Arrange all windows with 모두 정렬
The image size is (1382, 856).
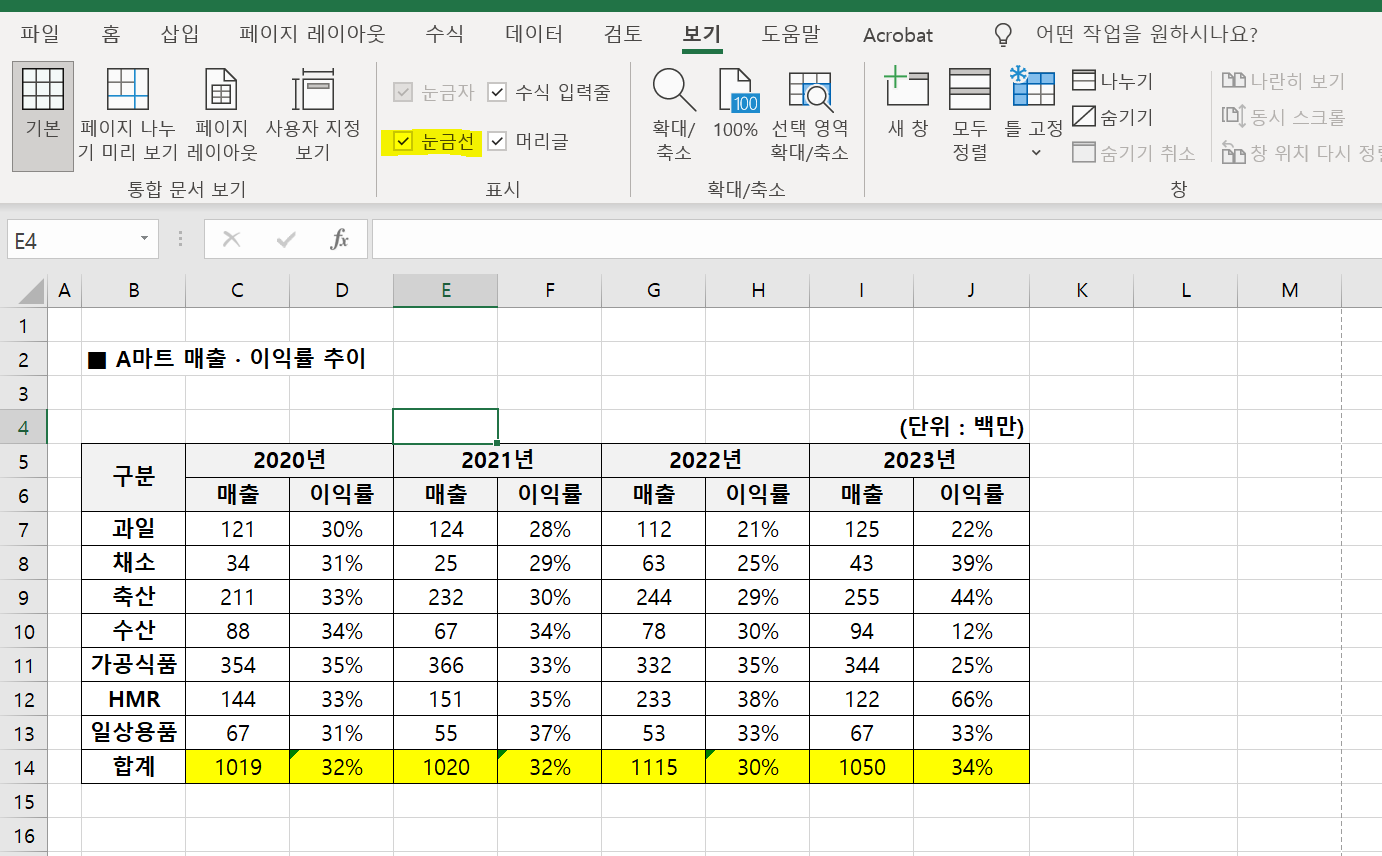click(970, 115)
